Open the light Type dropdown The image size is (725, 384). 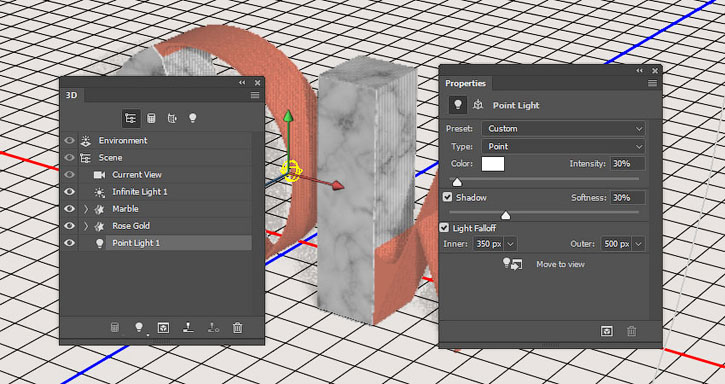click(563, 147)
